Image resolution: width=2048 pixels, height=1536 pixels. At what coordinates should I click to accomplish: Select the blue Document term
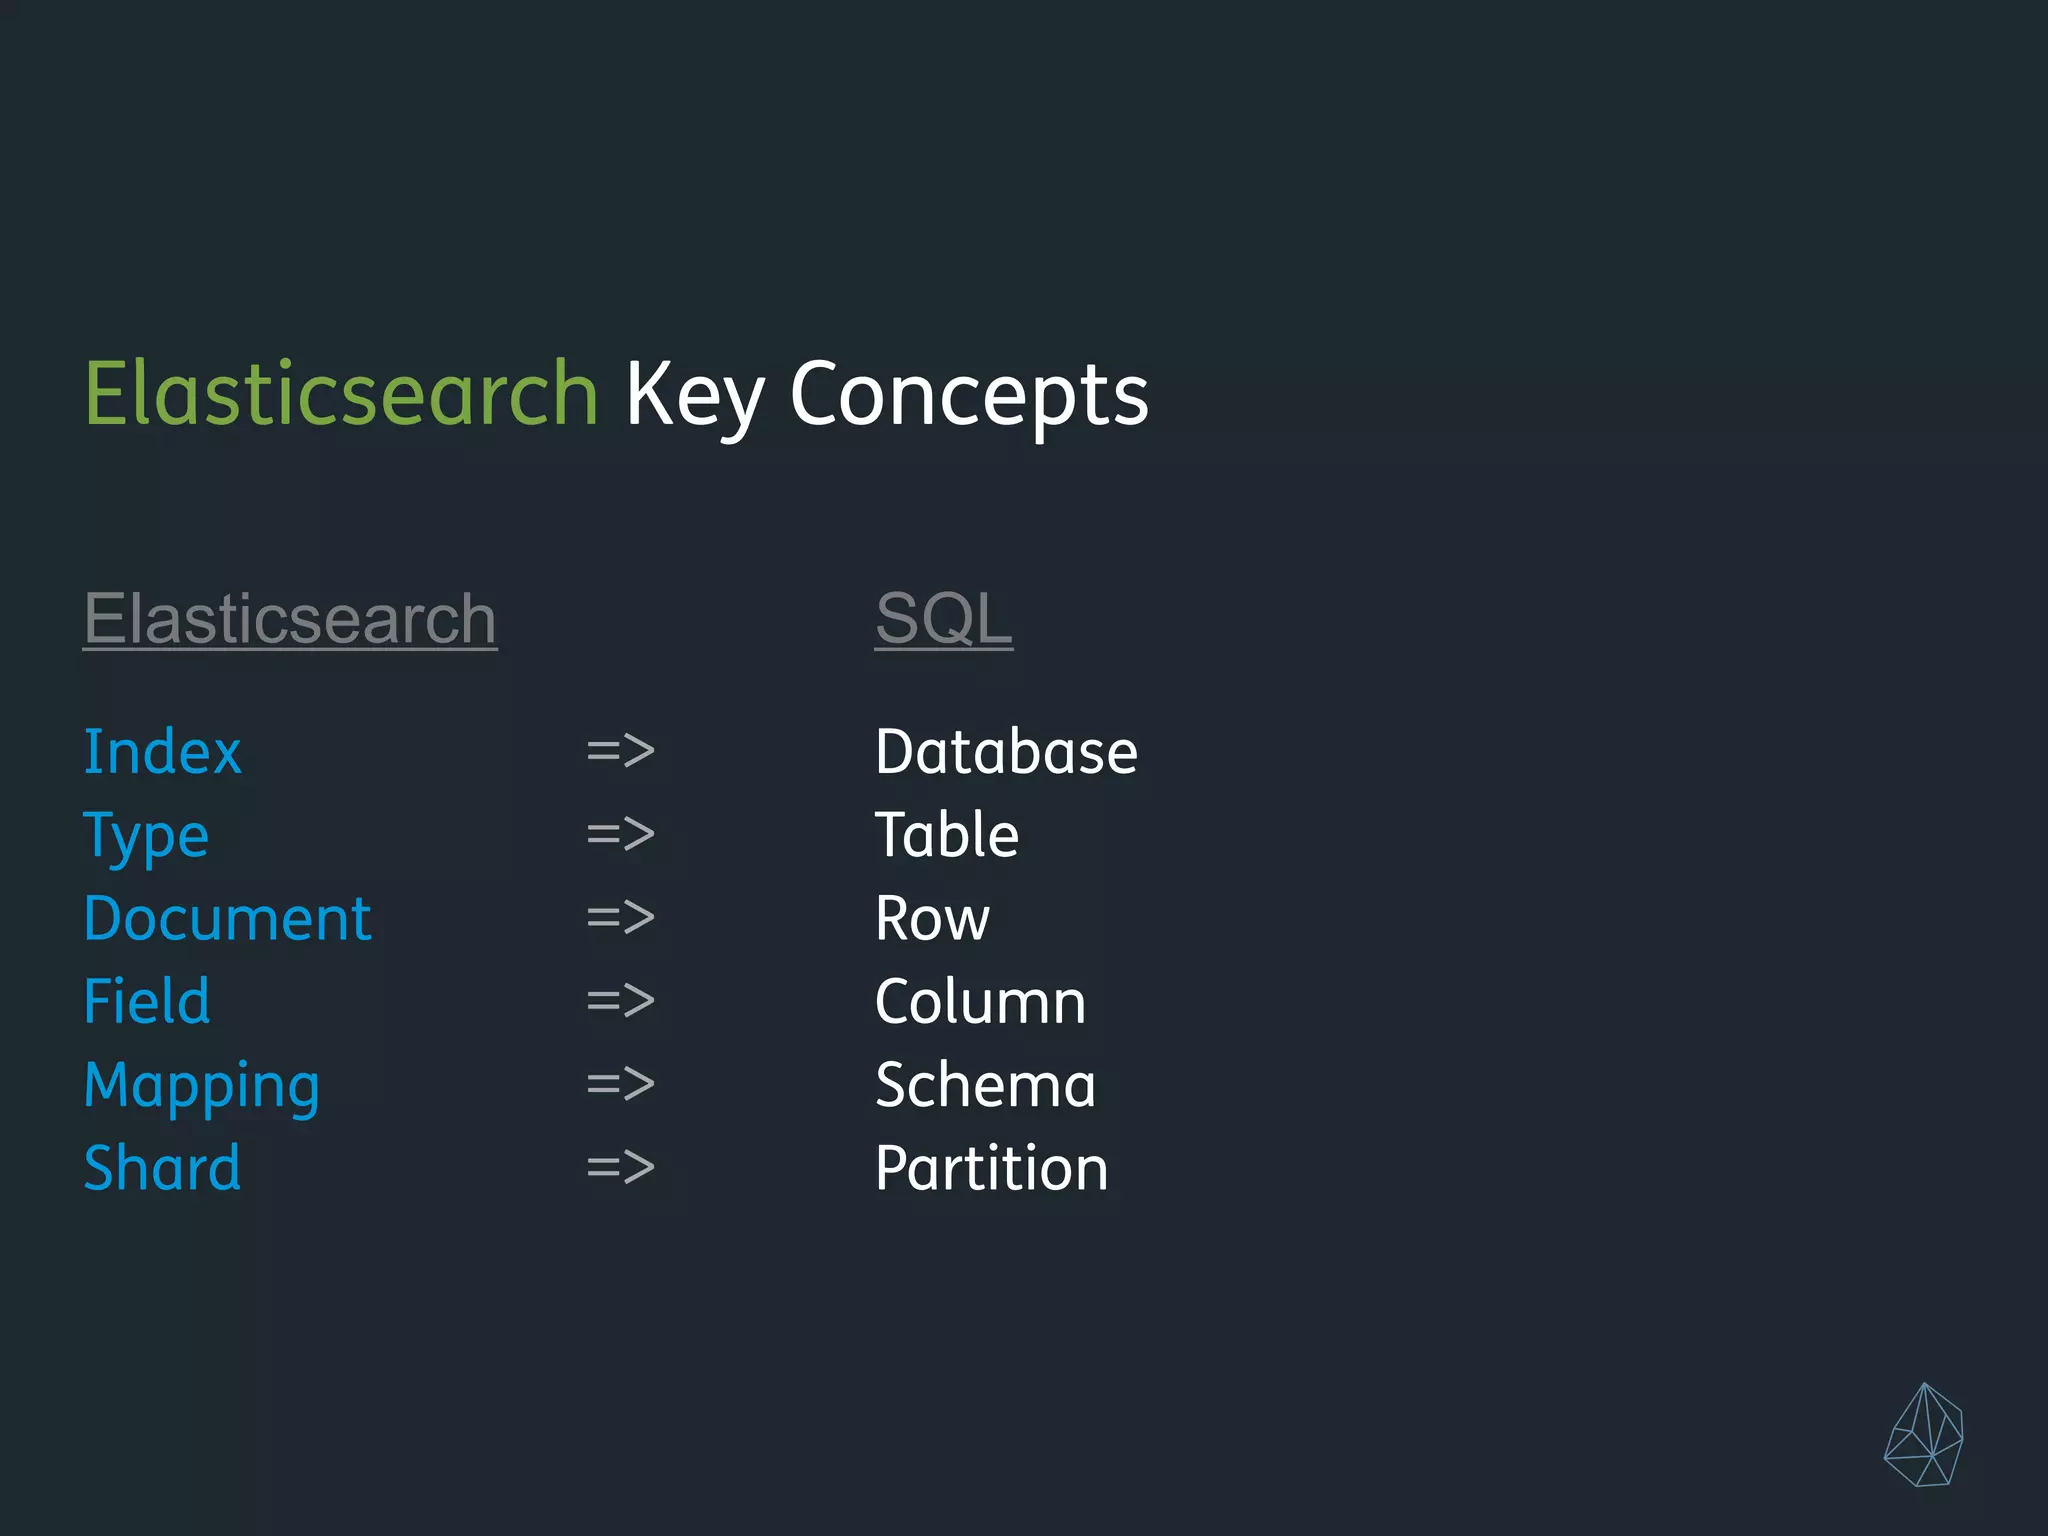tap(227, 919)
